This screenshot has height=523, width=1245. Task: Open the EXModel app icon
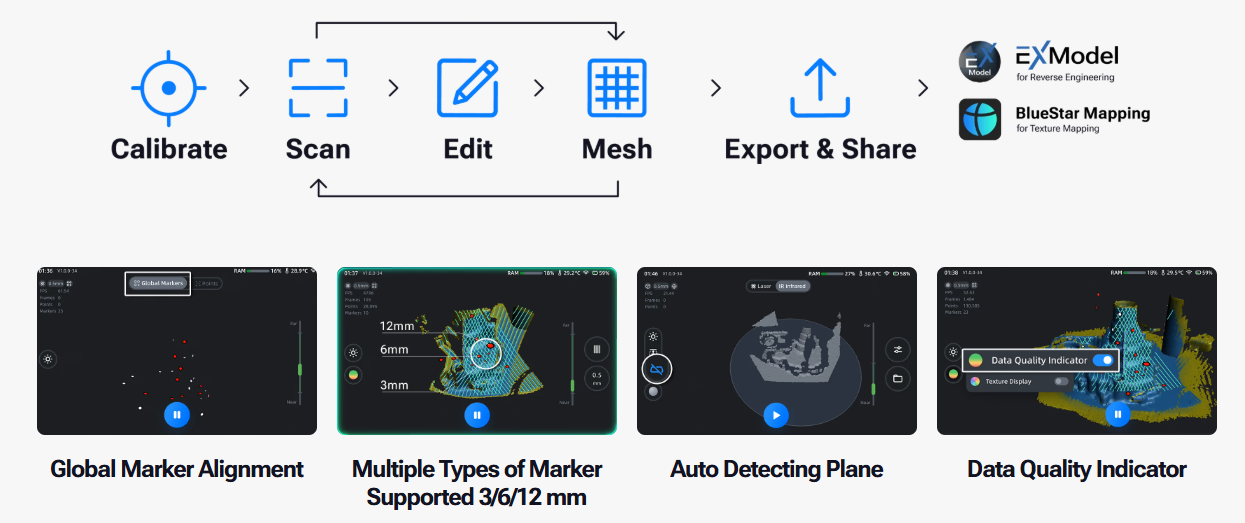click(979, 61)
